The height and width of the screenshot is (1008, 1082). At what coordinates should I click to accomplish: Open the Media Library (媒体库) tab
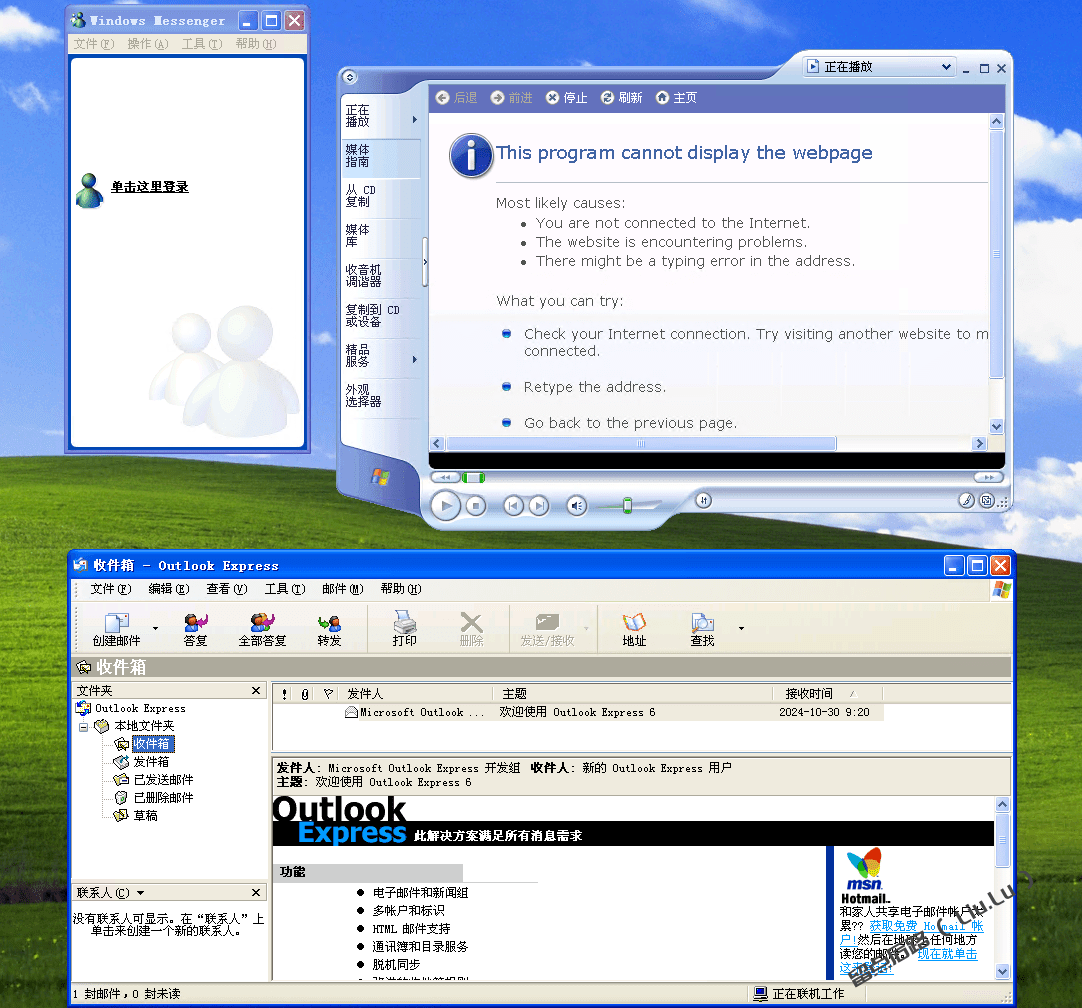(380, 236)
